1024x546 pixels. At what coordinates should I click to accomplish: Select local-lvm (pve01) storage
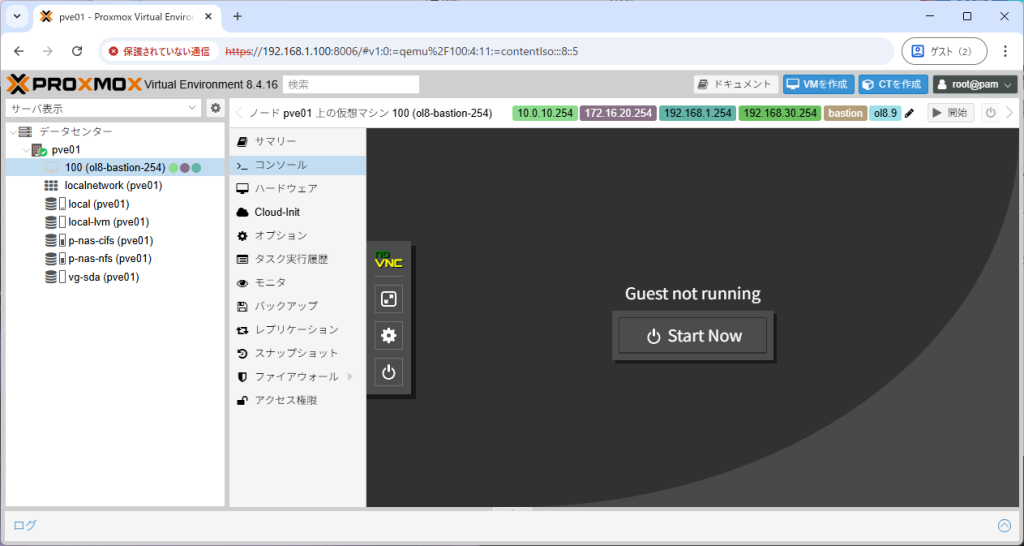108,222
